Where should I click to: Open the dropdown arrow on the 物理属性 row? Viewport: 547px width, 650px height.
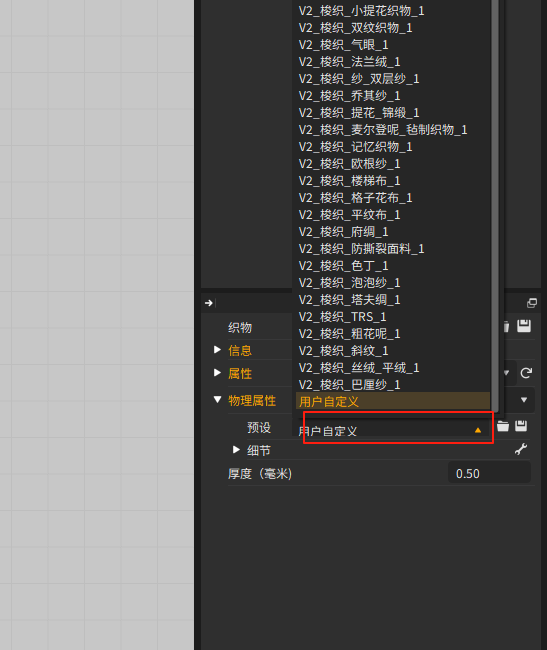pyautogui.click(x=524, y=400)
